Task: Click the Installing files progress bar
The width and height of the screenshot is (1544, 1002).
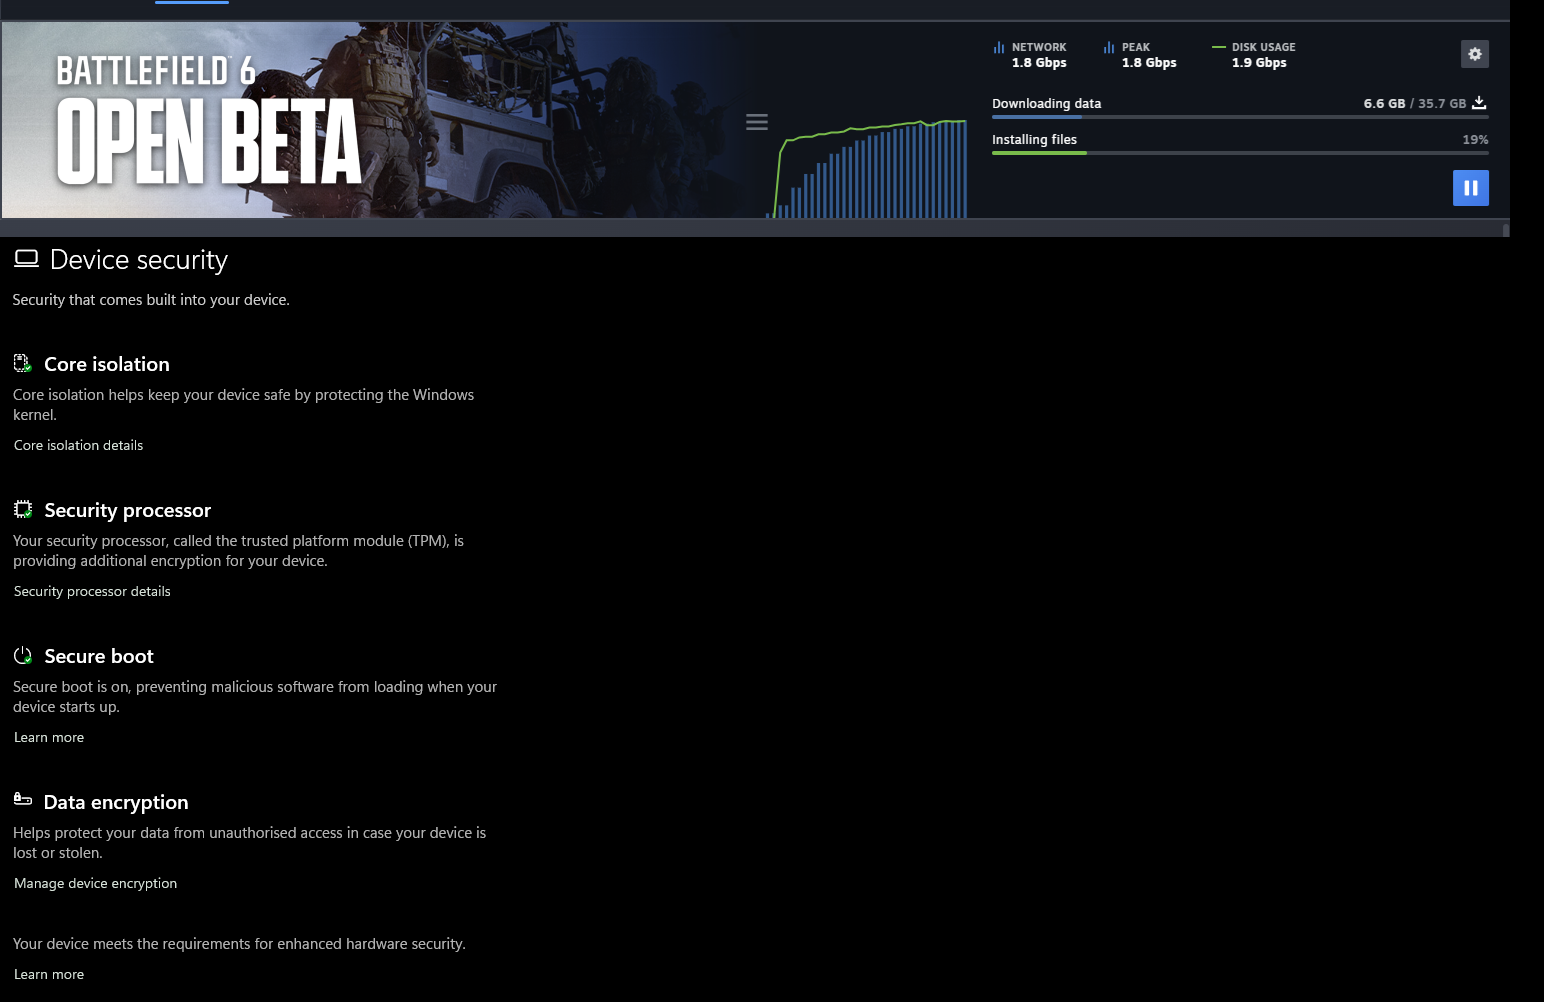Action: coord(1240,153)
